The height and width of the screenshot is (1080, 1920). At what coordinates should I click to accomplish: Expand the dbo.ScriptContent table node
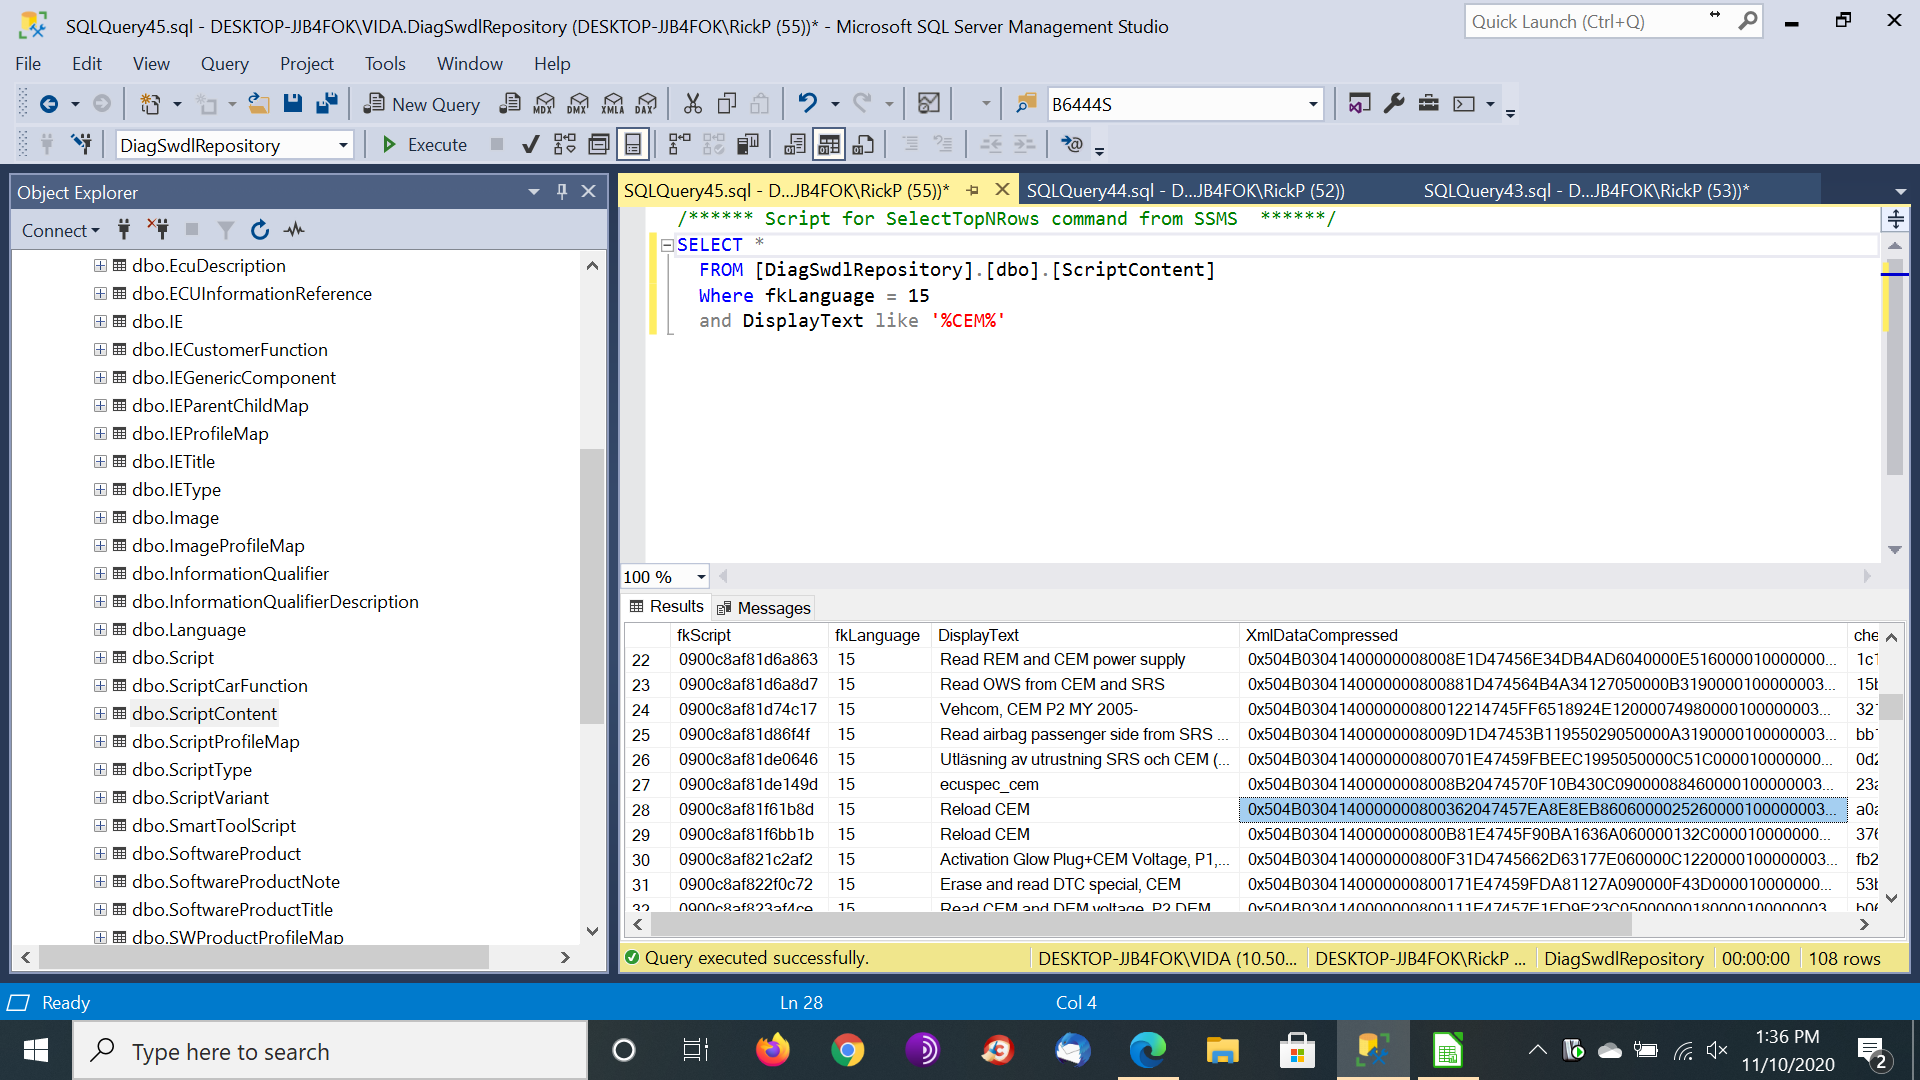click(x=100, y=713)
